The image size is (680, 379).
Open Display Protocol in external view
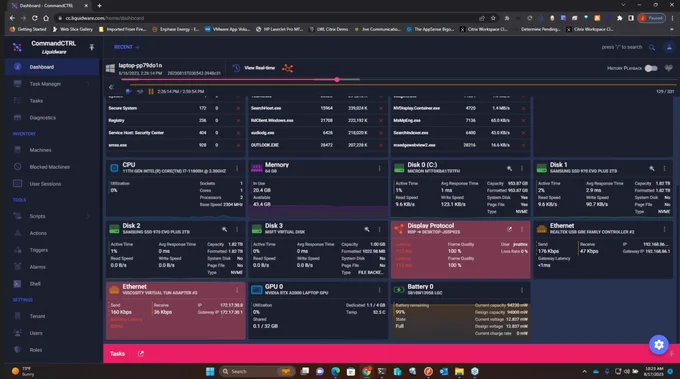(x=509, y=229)
